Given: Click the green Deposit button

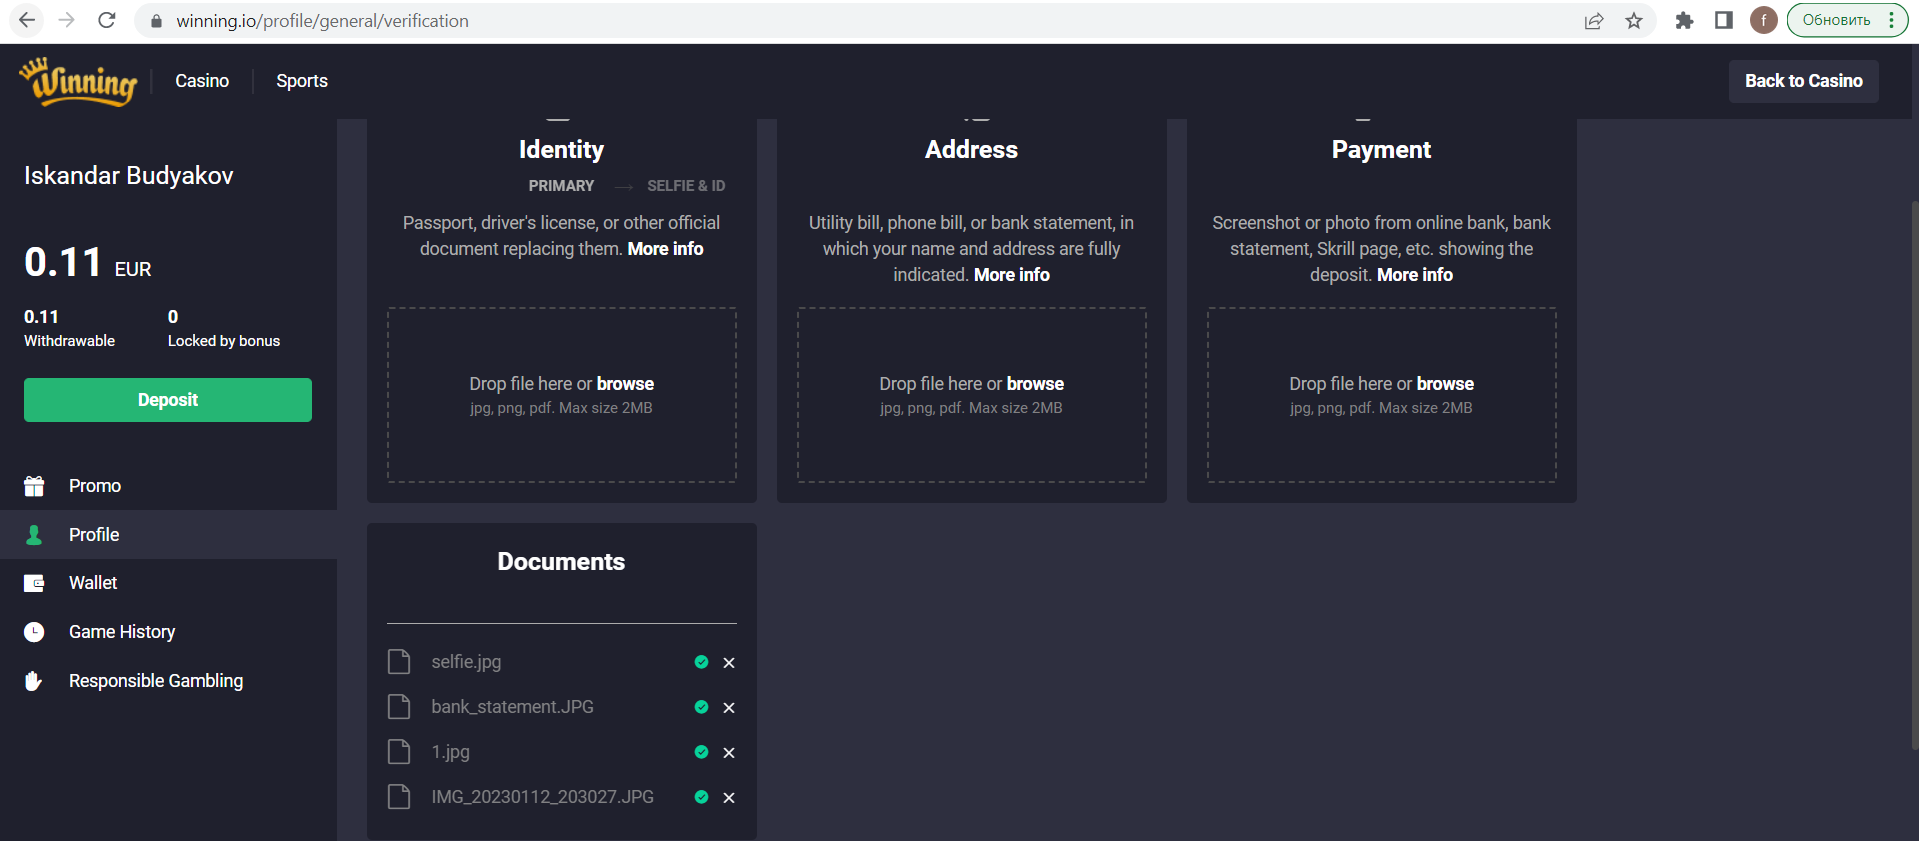Looking at the screenshot, I should click(x=168, y=400).
